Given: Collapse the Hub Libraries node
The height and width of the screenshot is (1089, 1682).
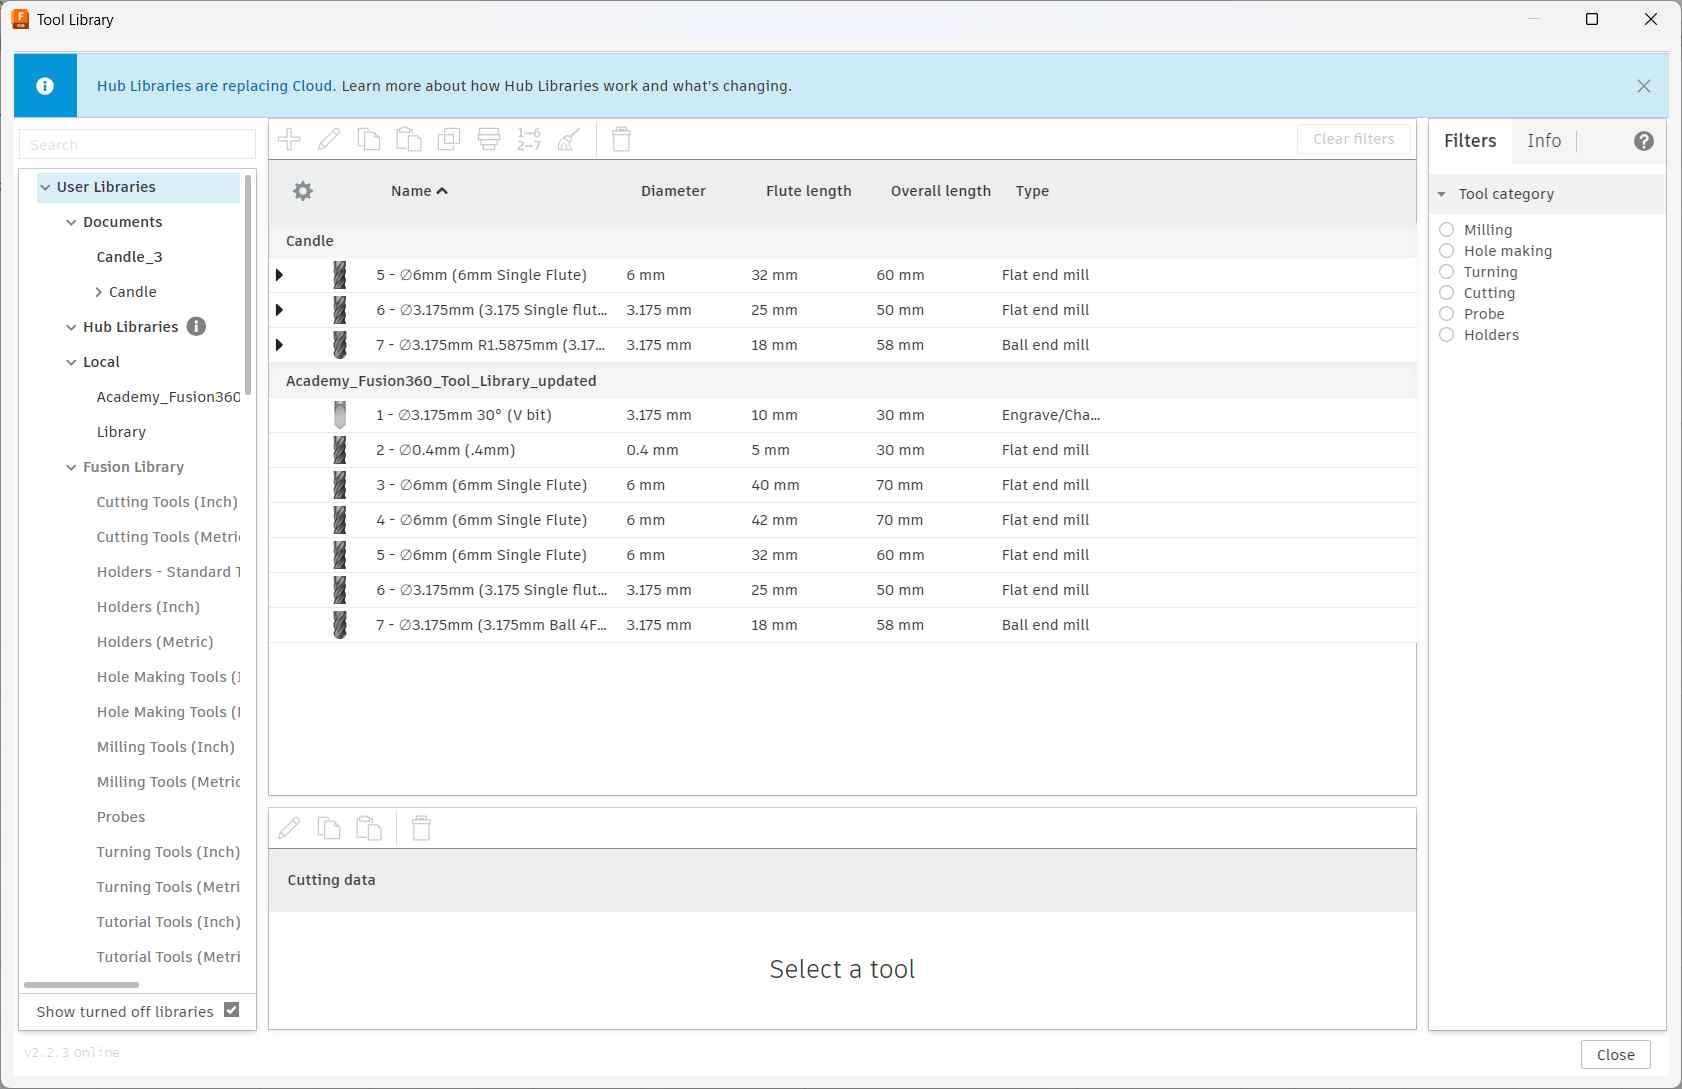Looking at the screenshot, I should click(71, 327).
